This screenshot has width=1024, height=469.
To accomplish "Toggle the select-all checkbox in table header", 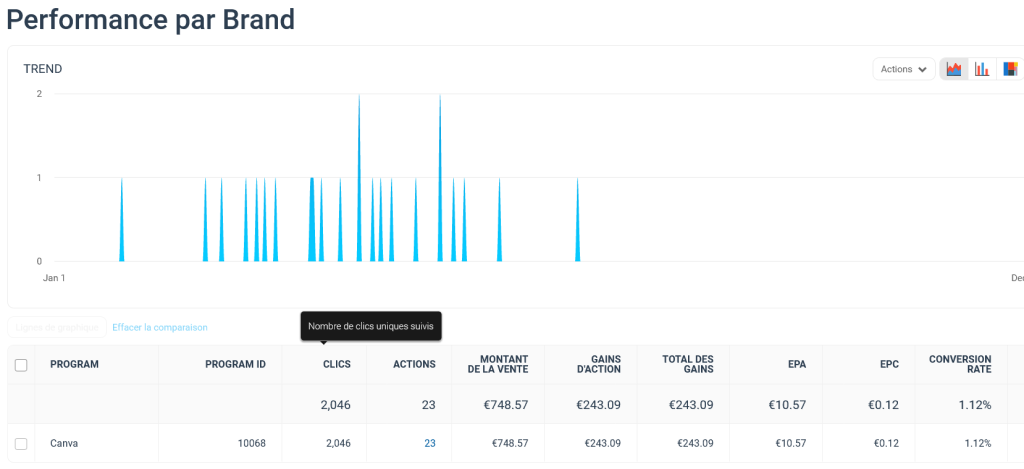I will (x=21, y=365).
